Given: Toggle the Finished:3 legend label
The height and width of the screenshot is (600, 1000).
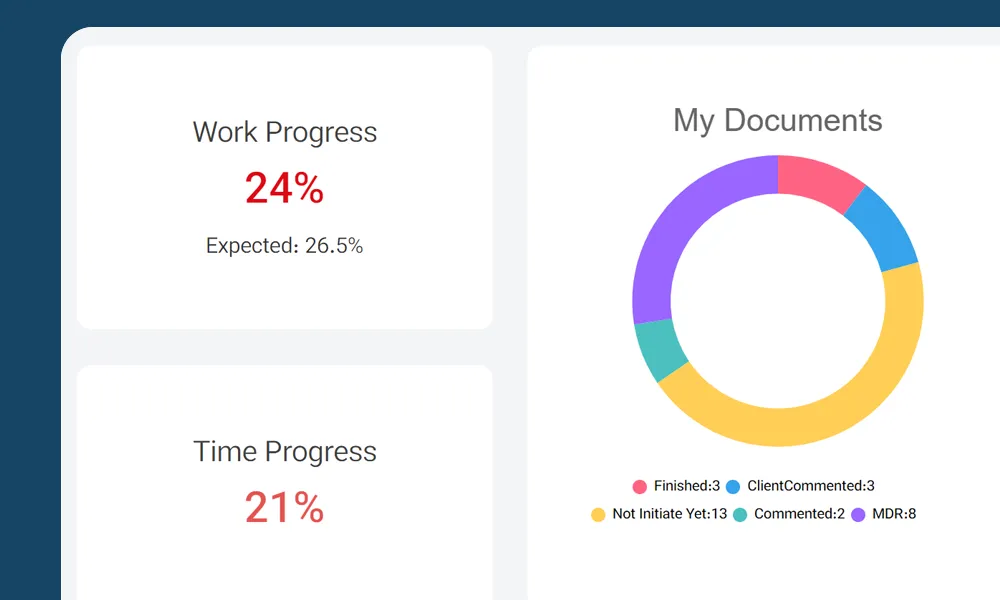Looking at the screenshot, I should click(687, 487).
